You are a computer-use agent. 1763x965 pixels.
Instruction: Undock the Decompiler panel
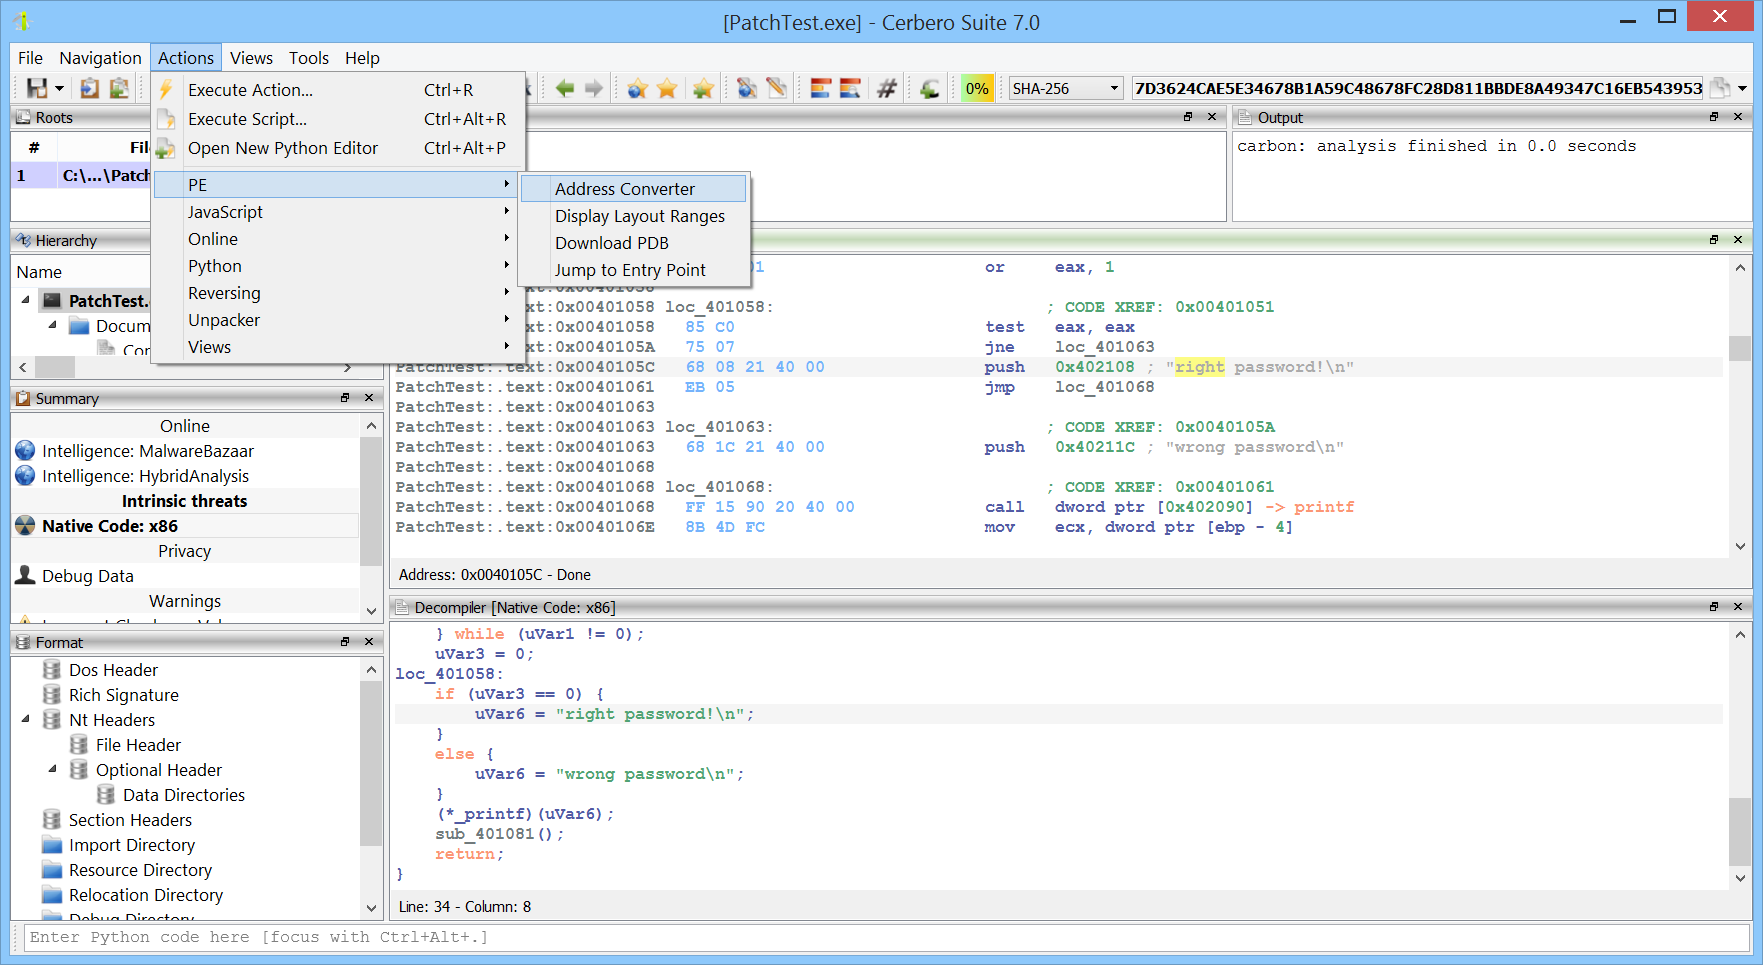tap(1713, 607)
